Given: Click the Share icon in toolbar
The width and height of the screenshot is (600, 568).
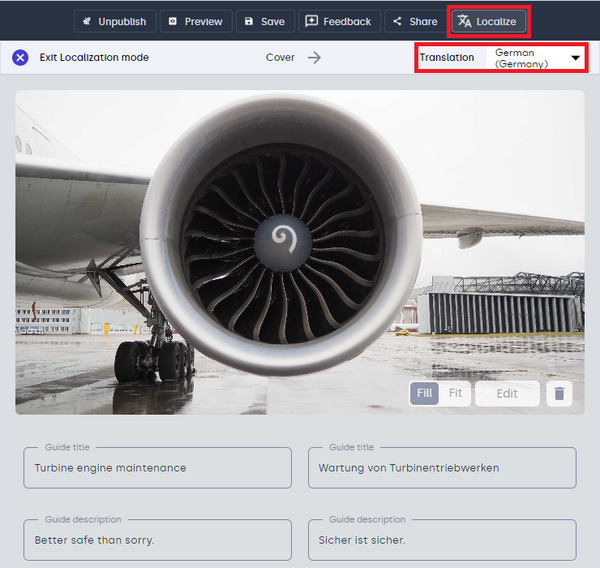Looking at the screenshot, I should click(397, 21).
